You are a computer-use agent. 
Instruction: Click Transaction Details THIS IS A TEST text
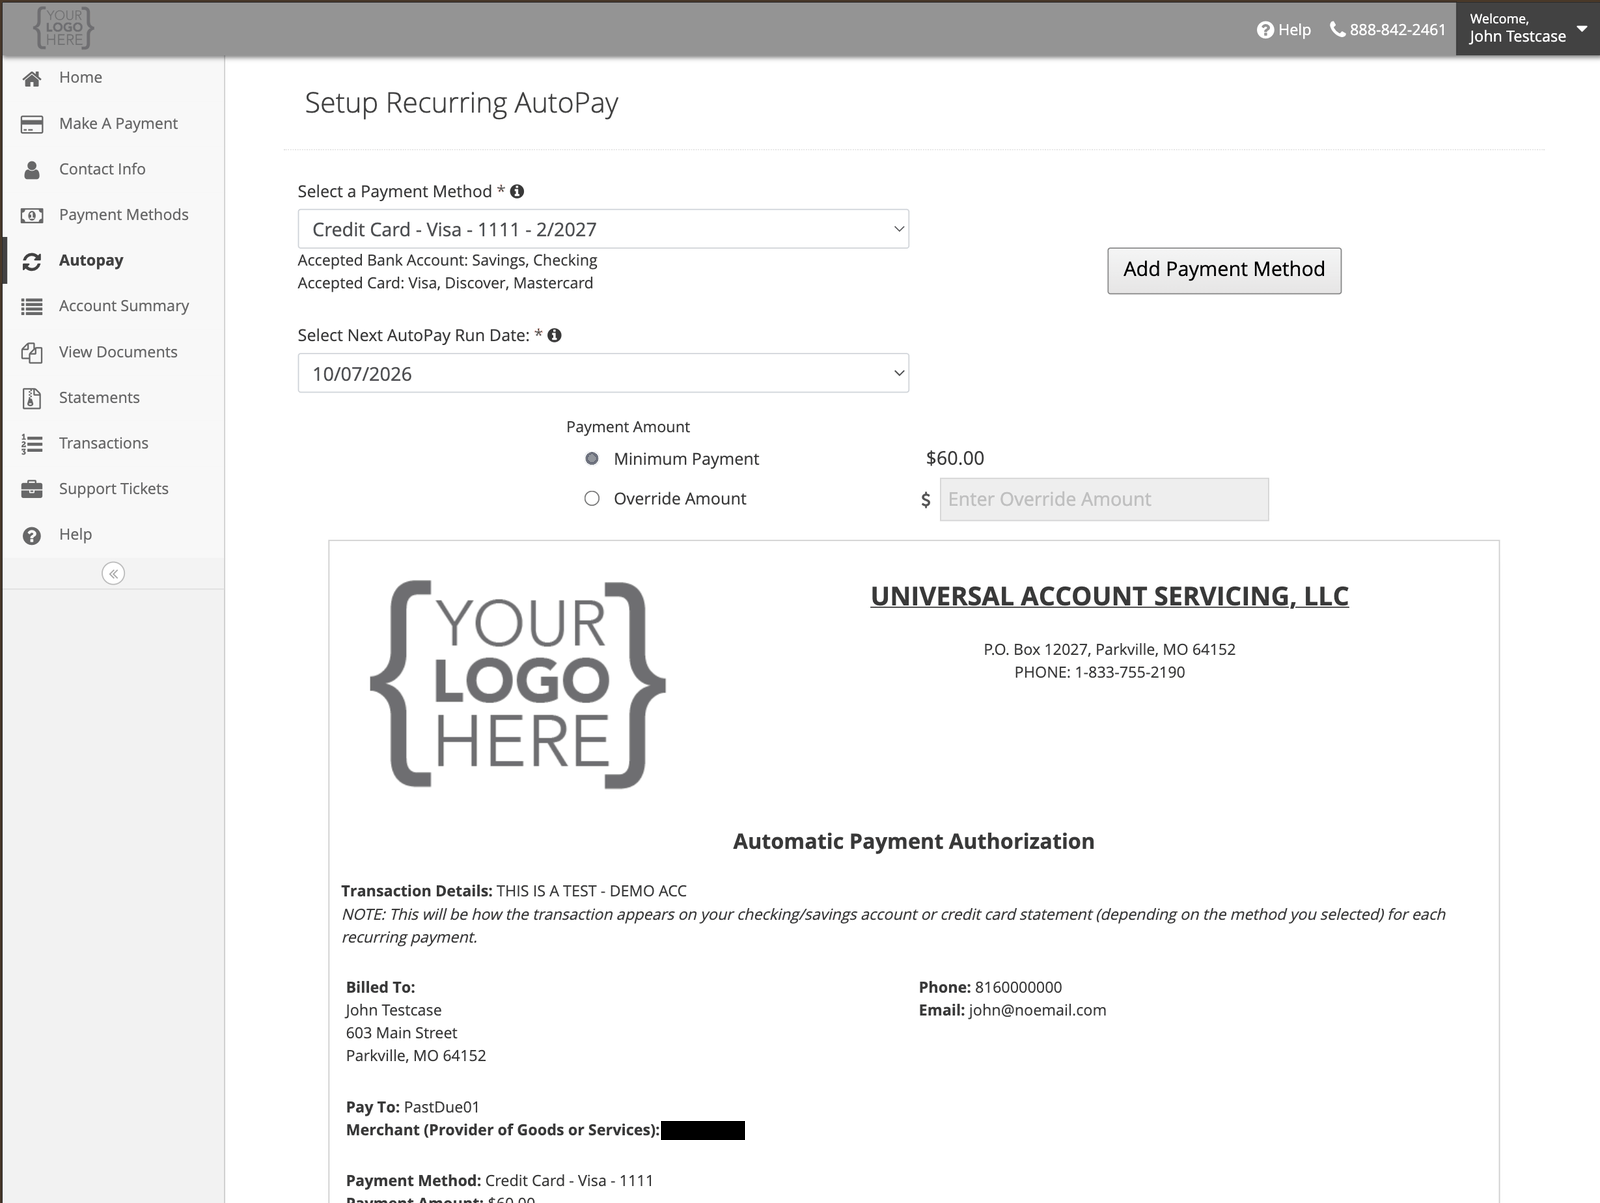pos(514,891)
